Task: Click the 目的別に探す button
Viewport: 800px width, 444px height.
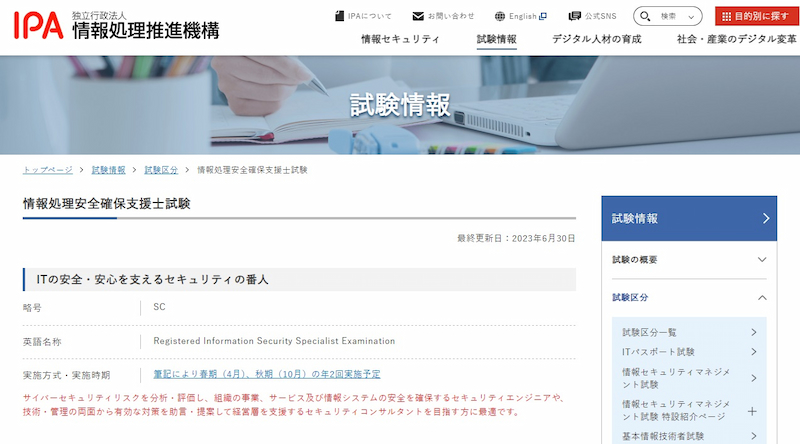Action: click(x=756, y=16)
